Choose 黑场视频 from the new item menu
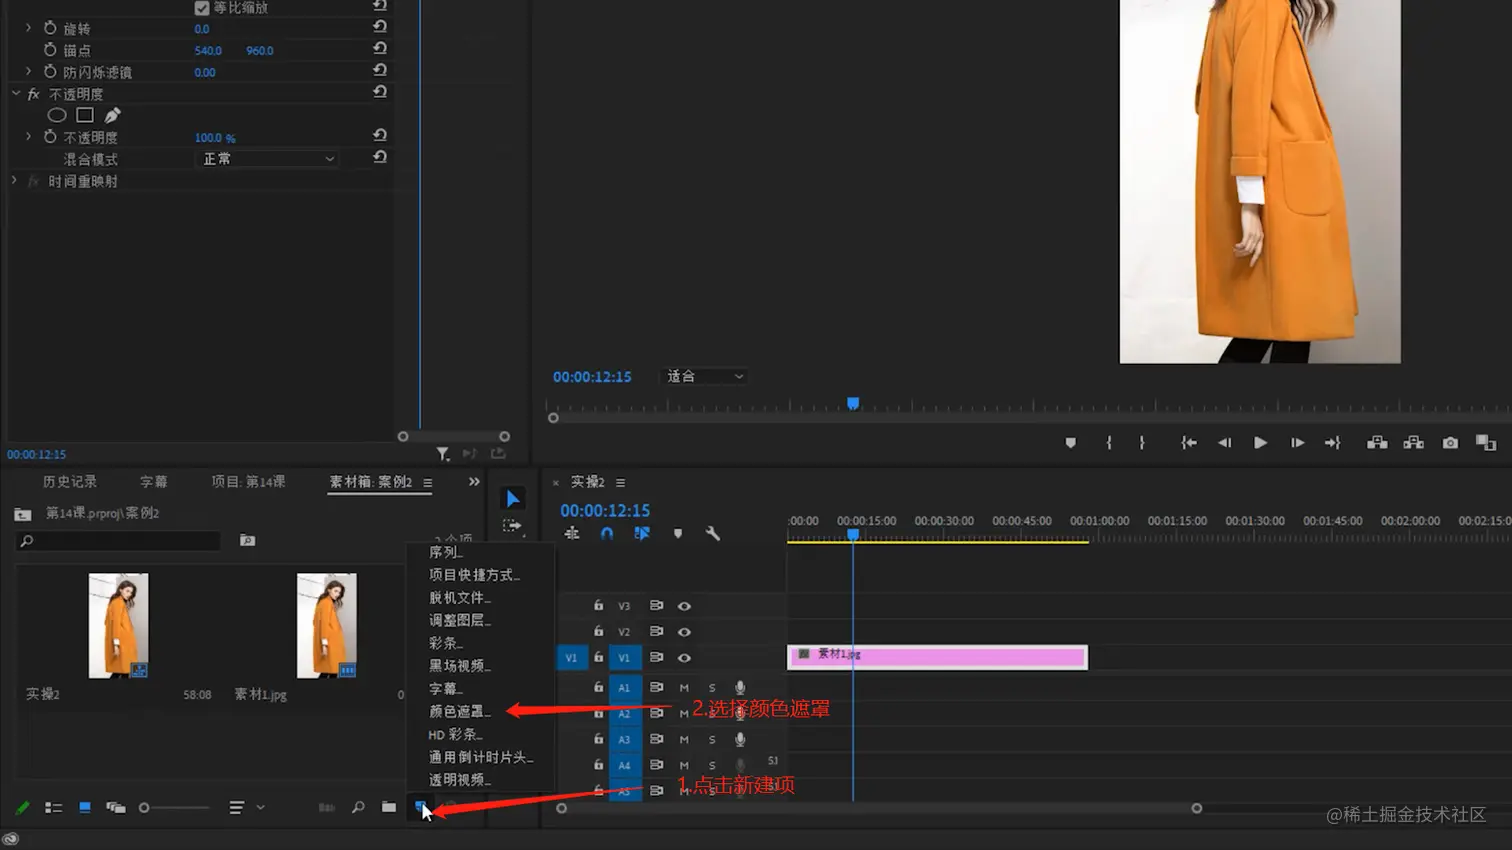The image size is (1512, 850). pos(460,666)
